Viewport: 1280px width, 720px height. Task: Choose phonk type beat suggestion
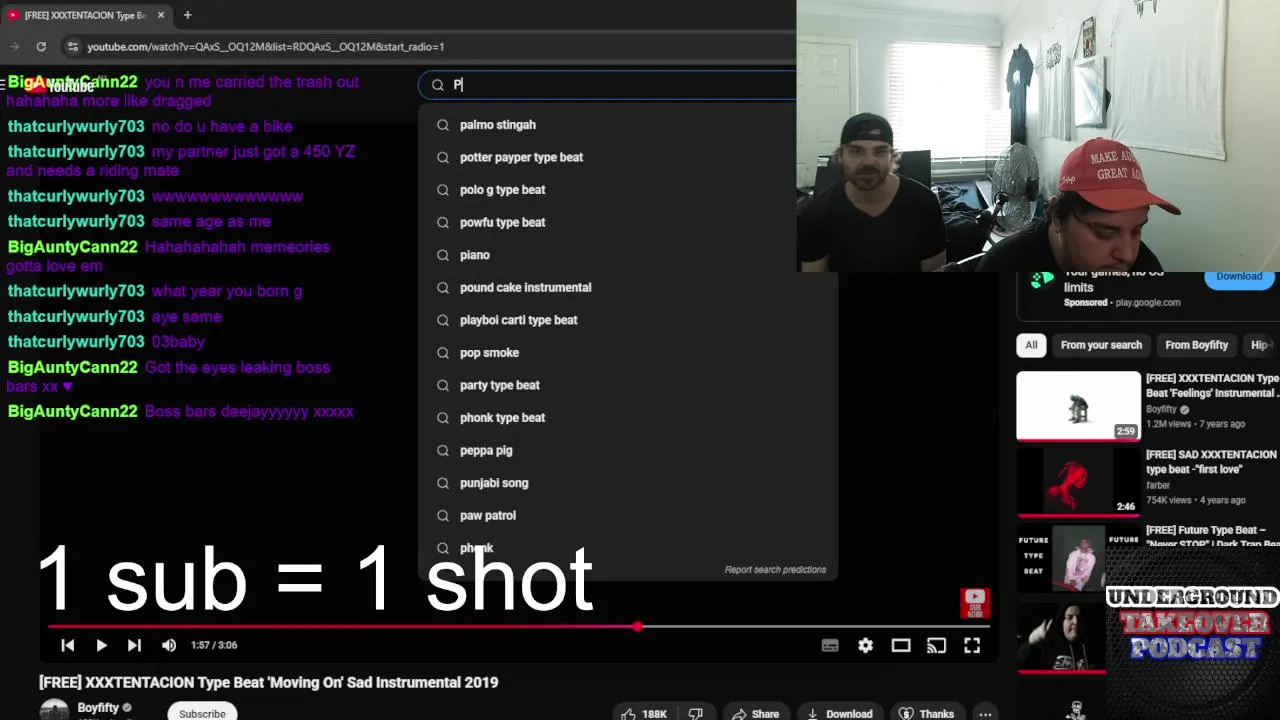[502, 417]
